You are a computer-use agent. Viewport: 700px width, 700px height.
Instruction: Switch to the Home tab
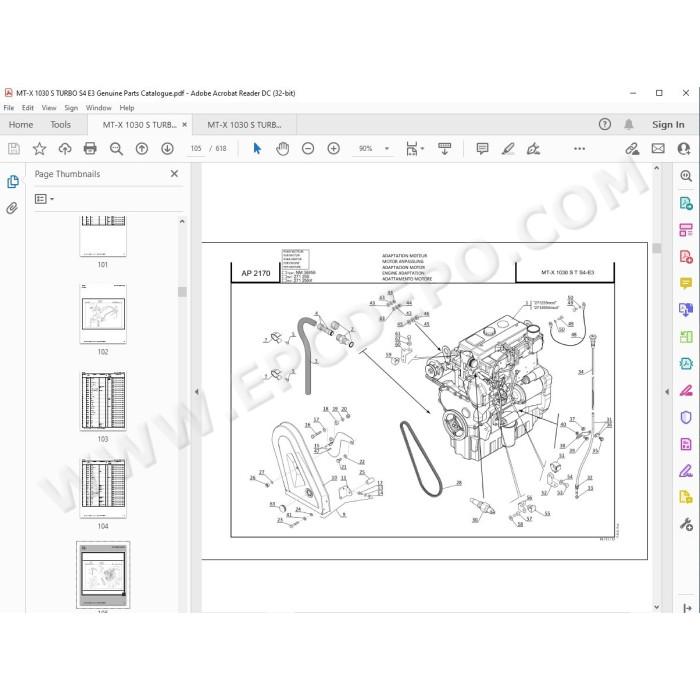point(21,125)
